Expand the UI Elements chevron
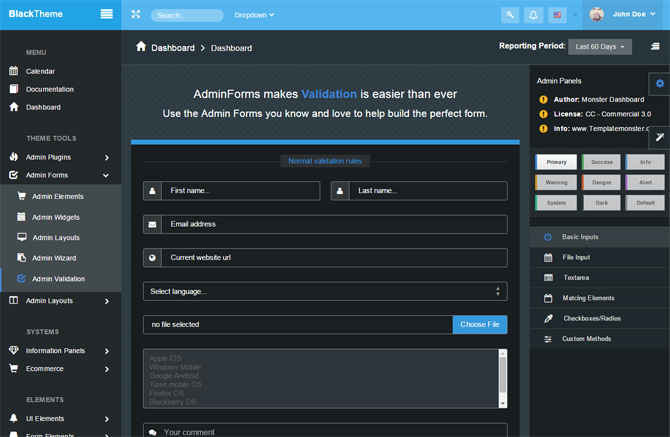 click(x=107, y=419)
